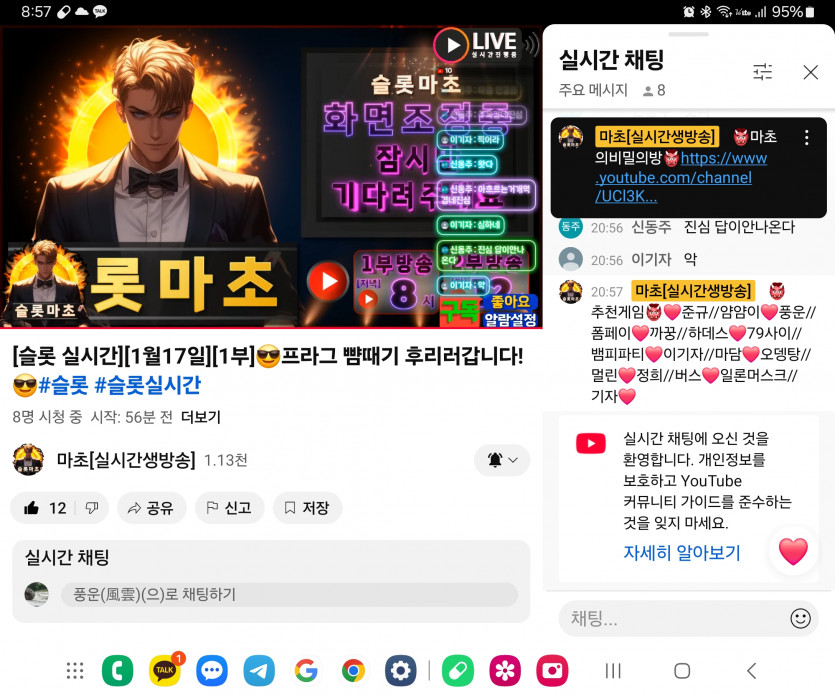Open the pink camera app
This screenshot has height=695, width=835.
click(x=552, y=671)
